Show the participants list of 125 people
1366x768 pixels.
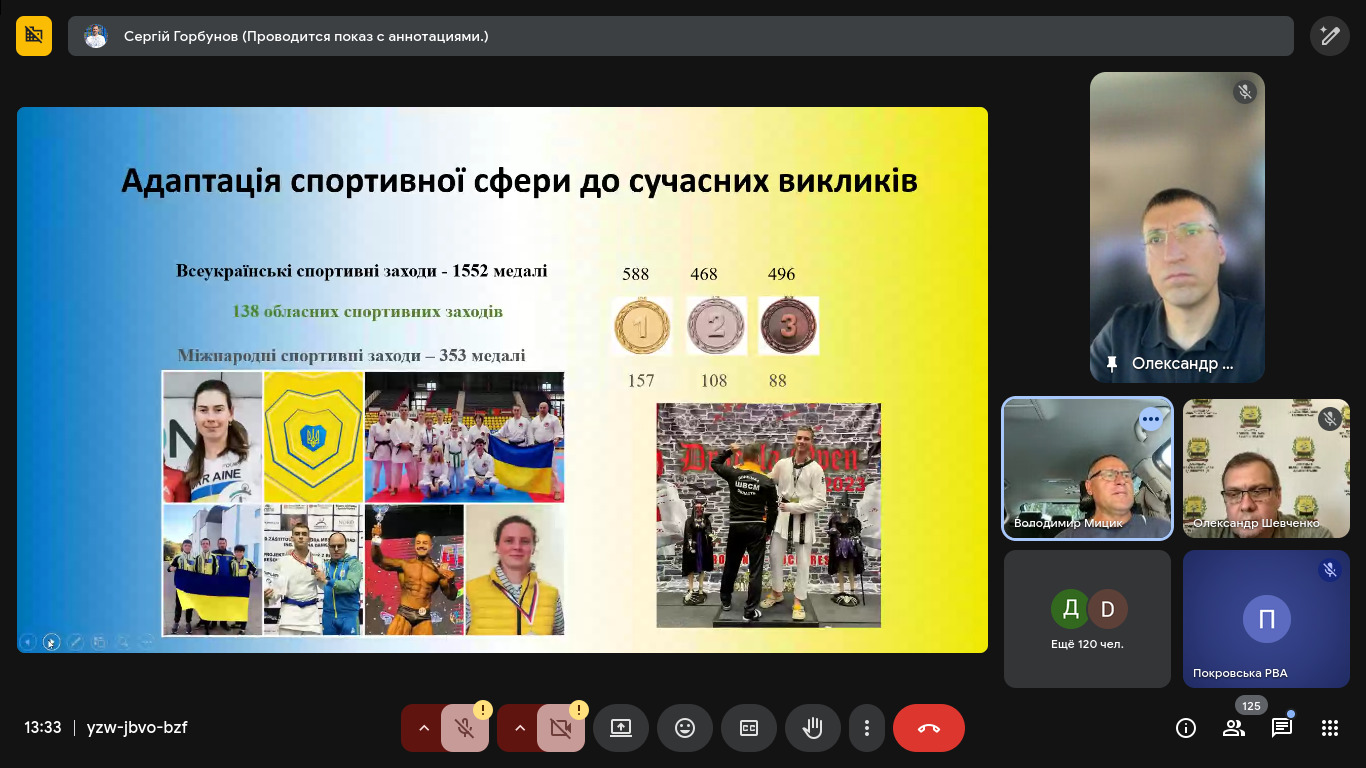[1234, 728]
